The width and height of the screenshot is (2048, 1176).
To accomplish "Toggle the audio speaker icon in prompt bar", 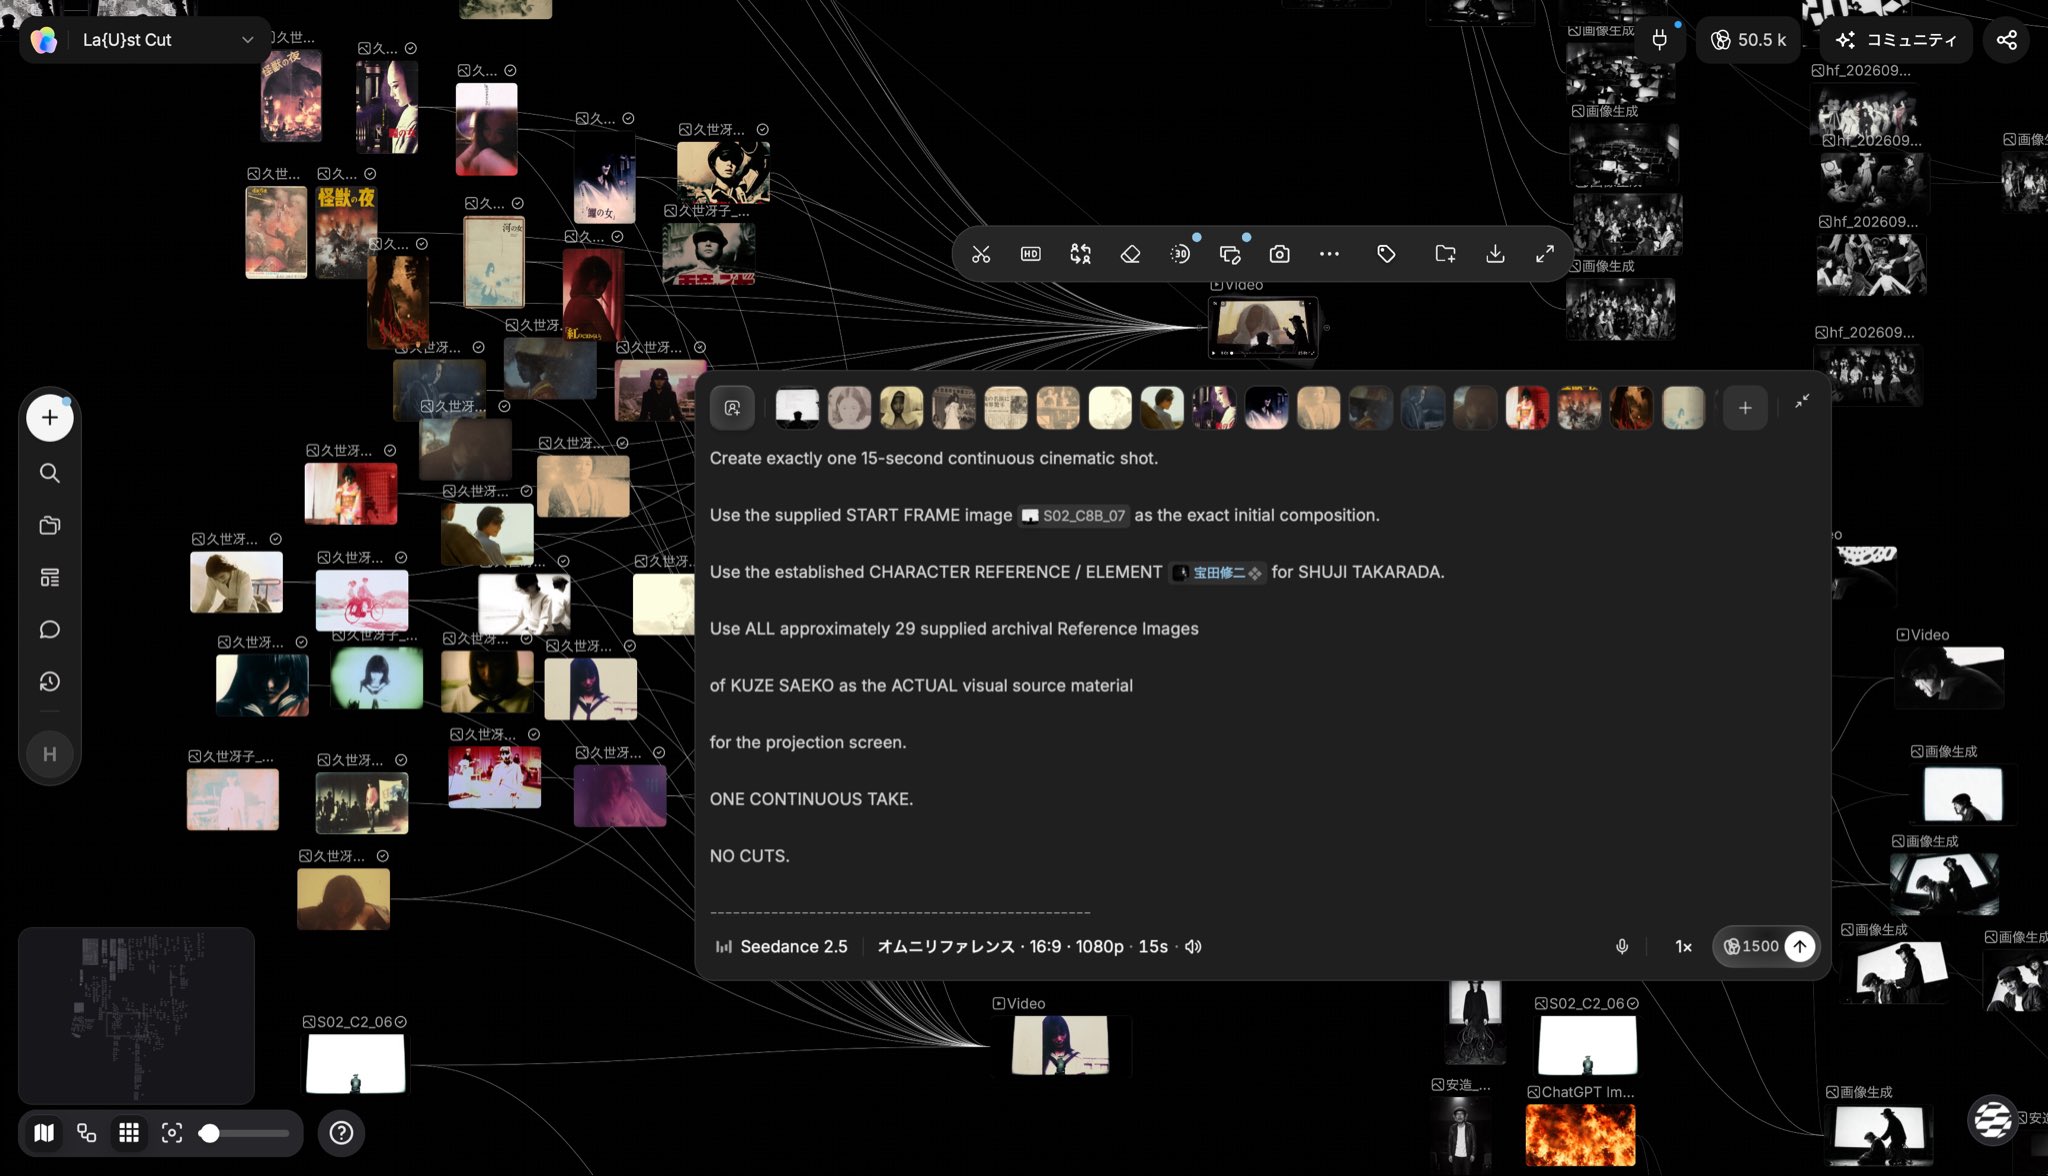I will coord(1193,946).
